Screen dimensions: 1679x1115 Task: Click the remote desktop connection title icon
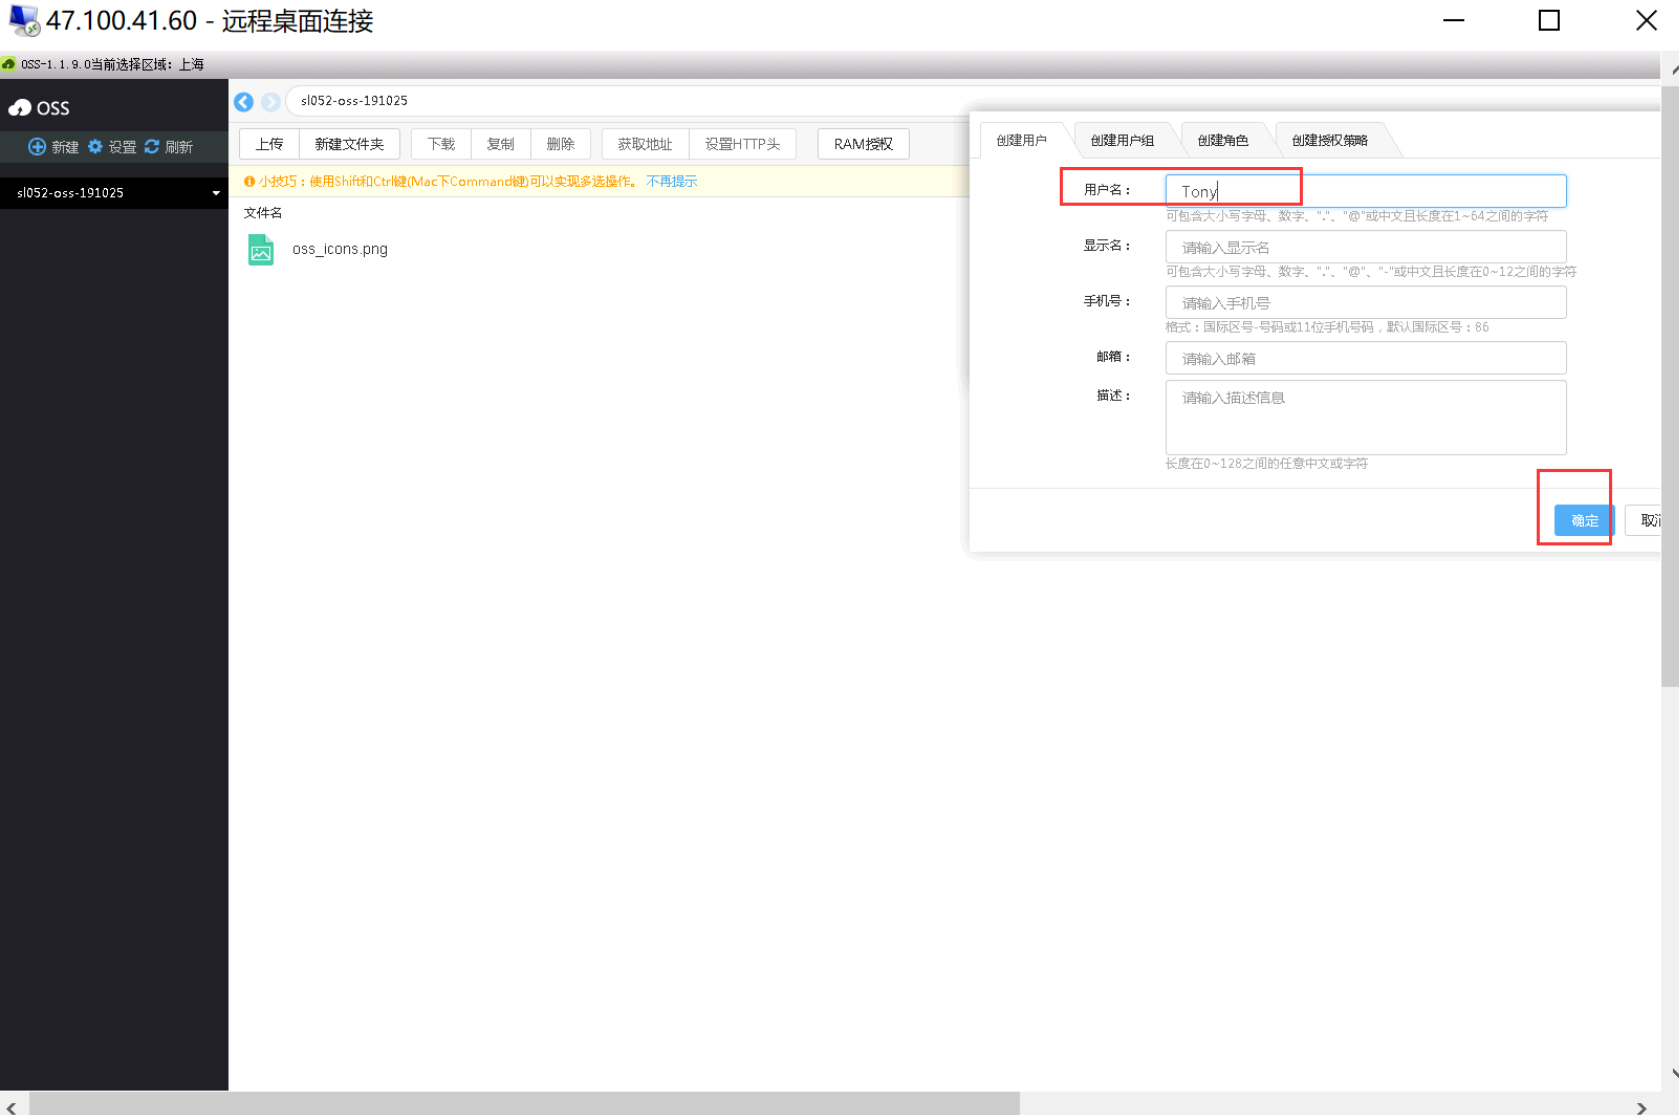coord(23,20)
